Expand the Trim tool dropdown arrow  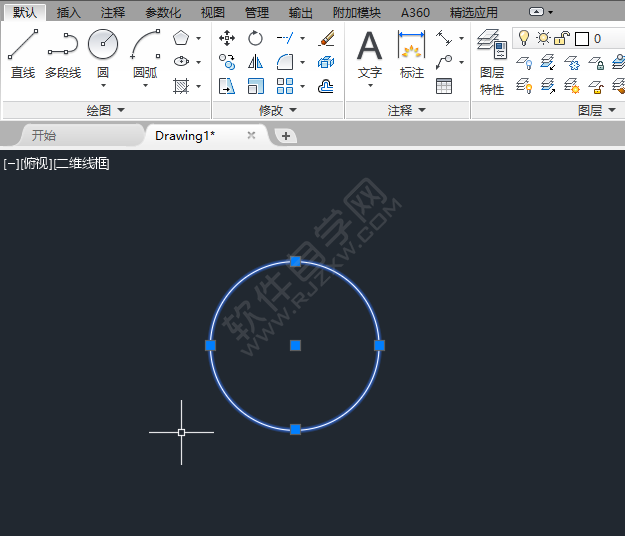pyautogui.click(x=303, y=38)
